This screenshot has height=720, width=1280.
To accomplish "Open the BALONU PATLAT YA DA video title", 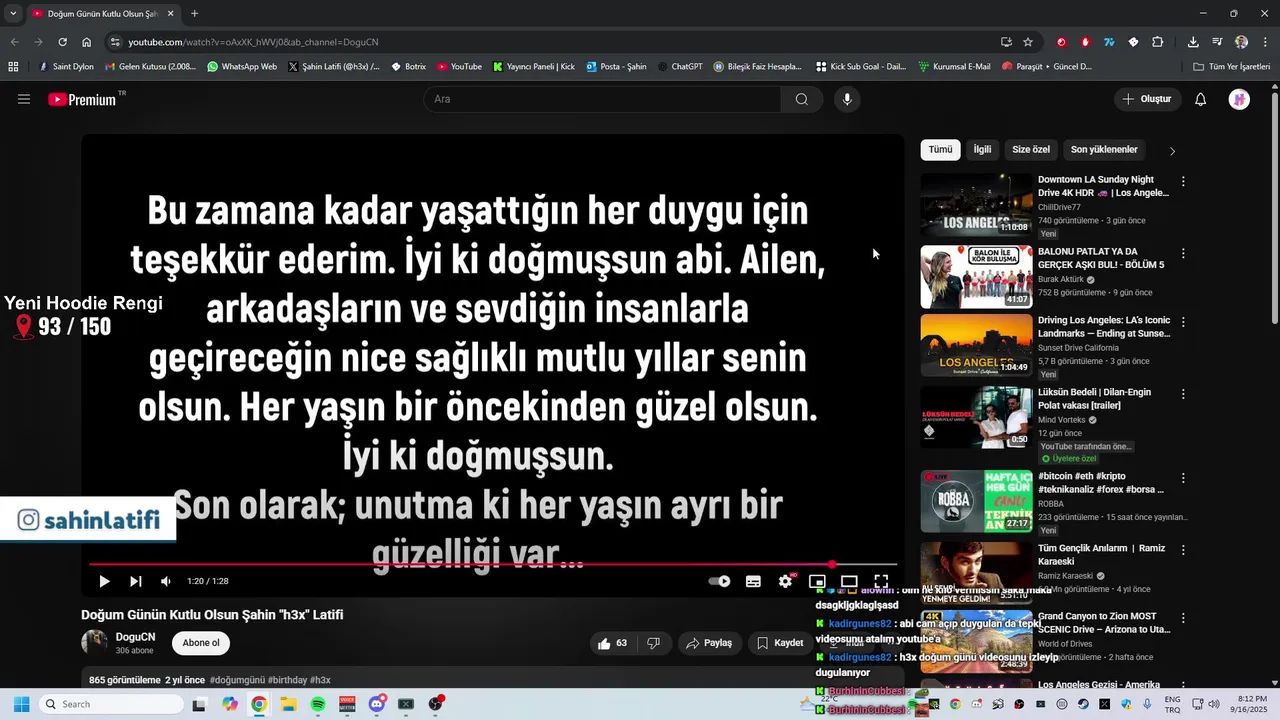I will (1101, 258).
